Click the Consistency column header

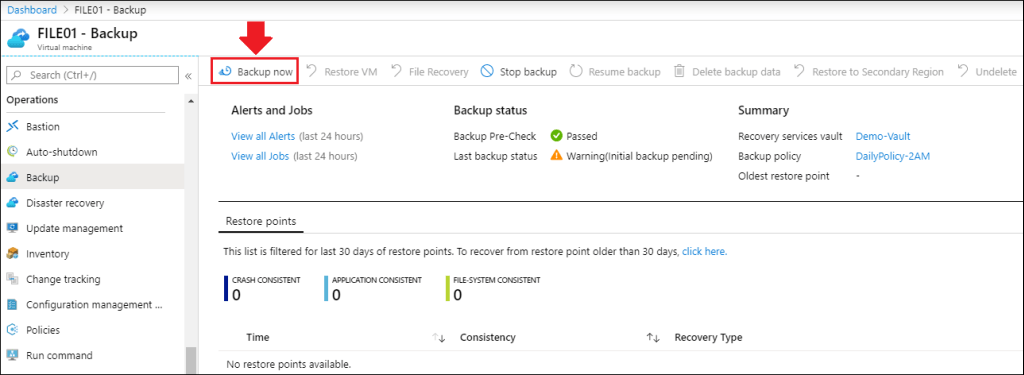[488, 338]
